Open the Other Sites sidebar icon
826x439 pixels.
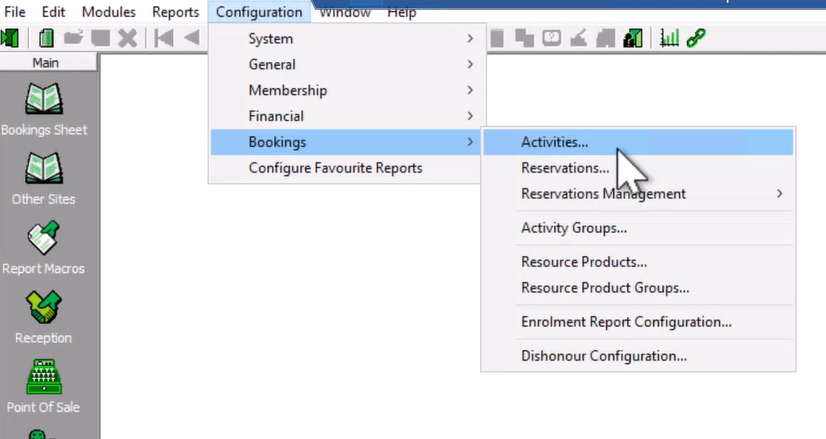tap(44, 179)
